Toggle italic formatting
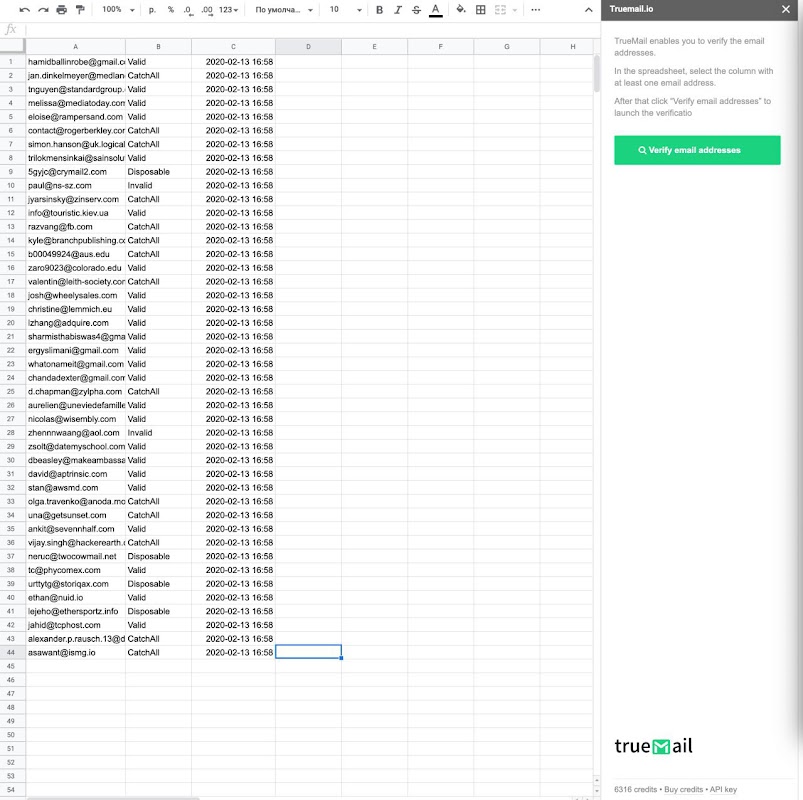The width and height of the screenshot is (803, 800). coord(398,10)
